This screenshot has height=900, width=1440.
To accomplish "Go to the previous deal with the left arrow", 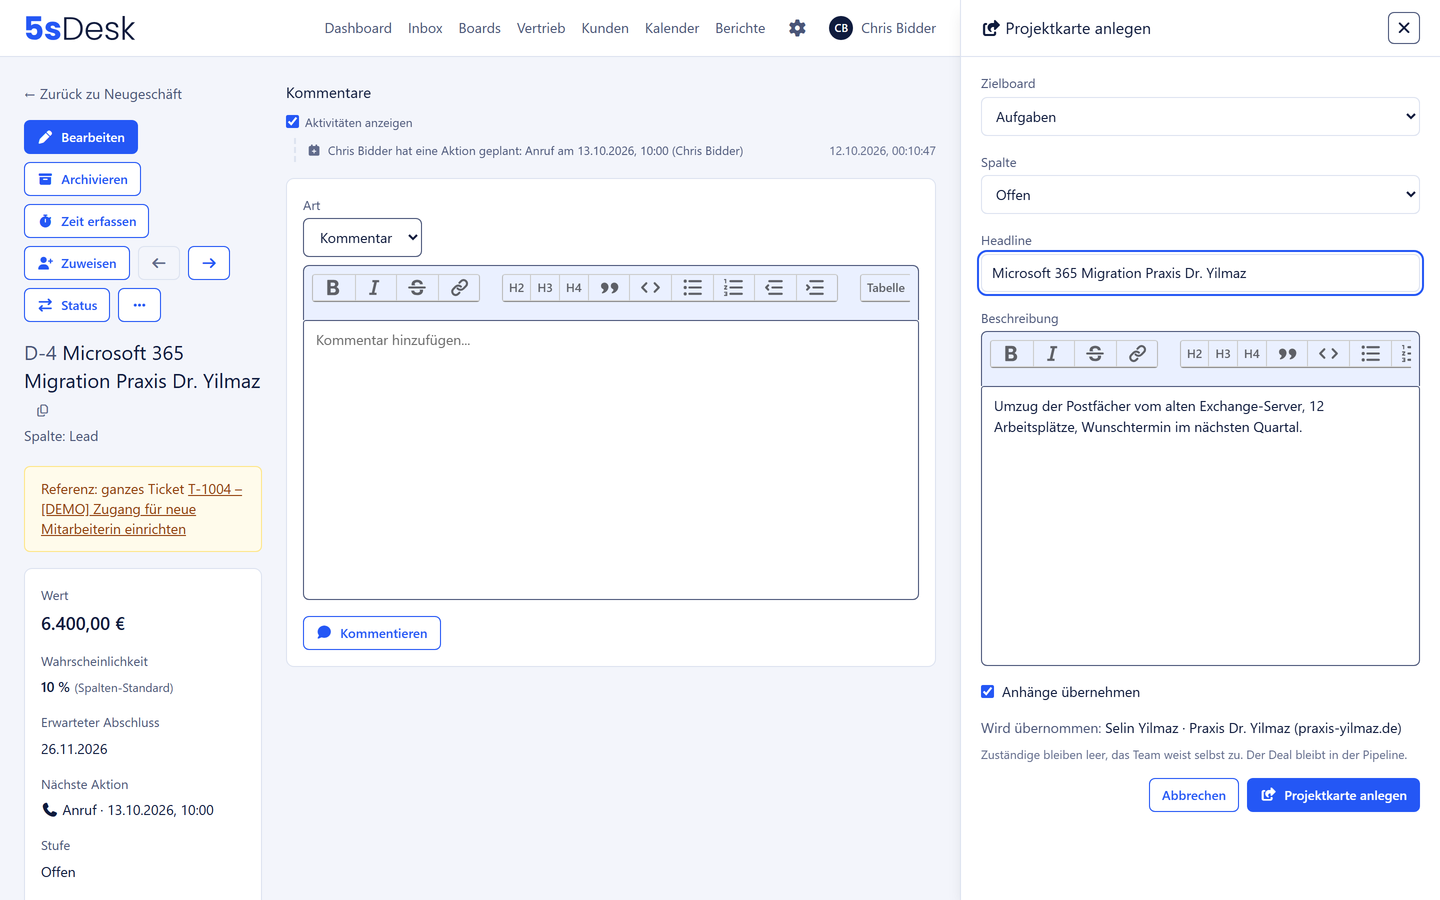I will click(159, 263).
